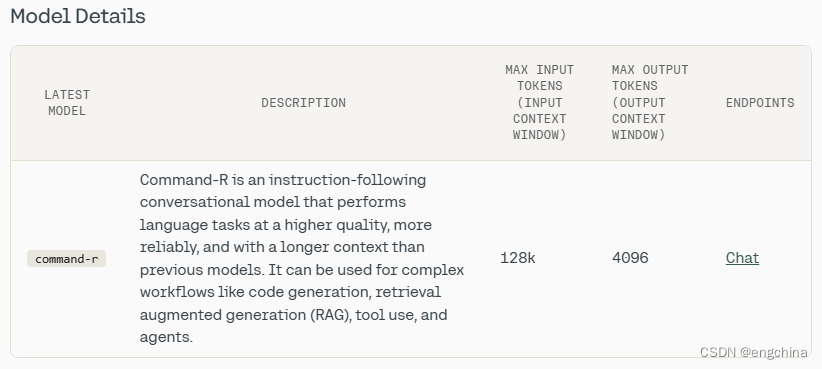Click the command-r model name badge
Viewport: 822px width, 369px height.
[67, 259]
